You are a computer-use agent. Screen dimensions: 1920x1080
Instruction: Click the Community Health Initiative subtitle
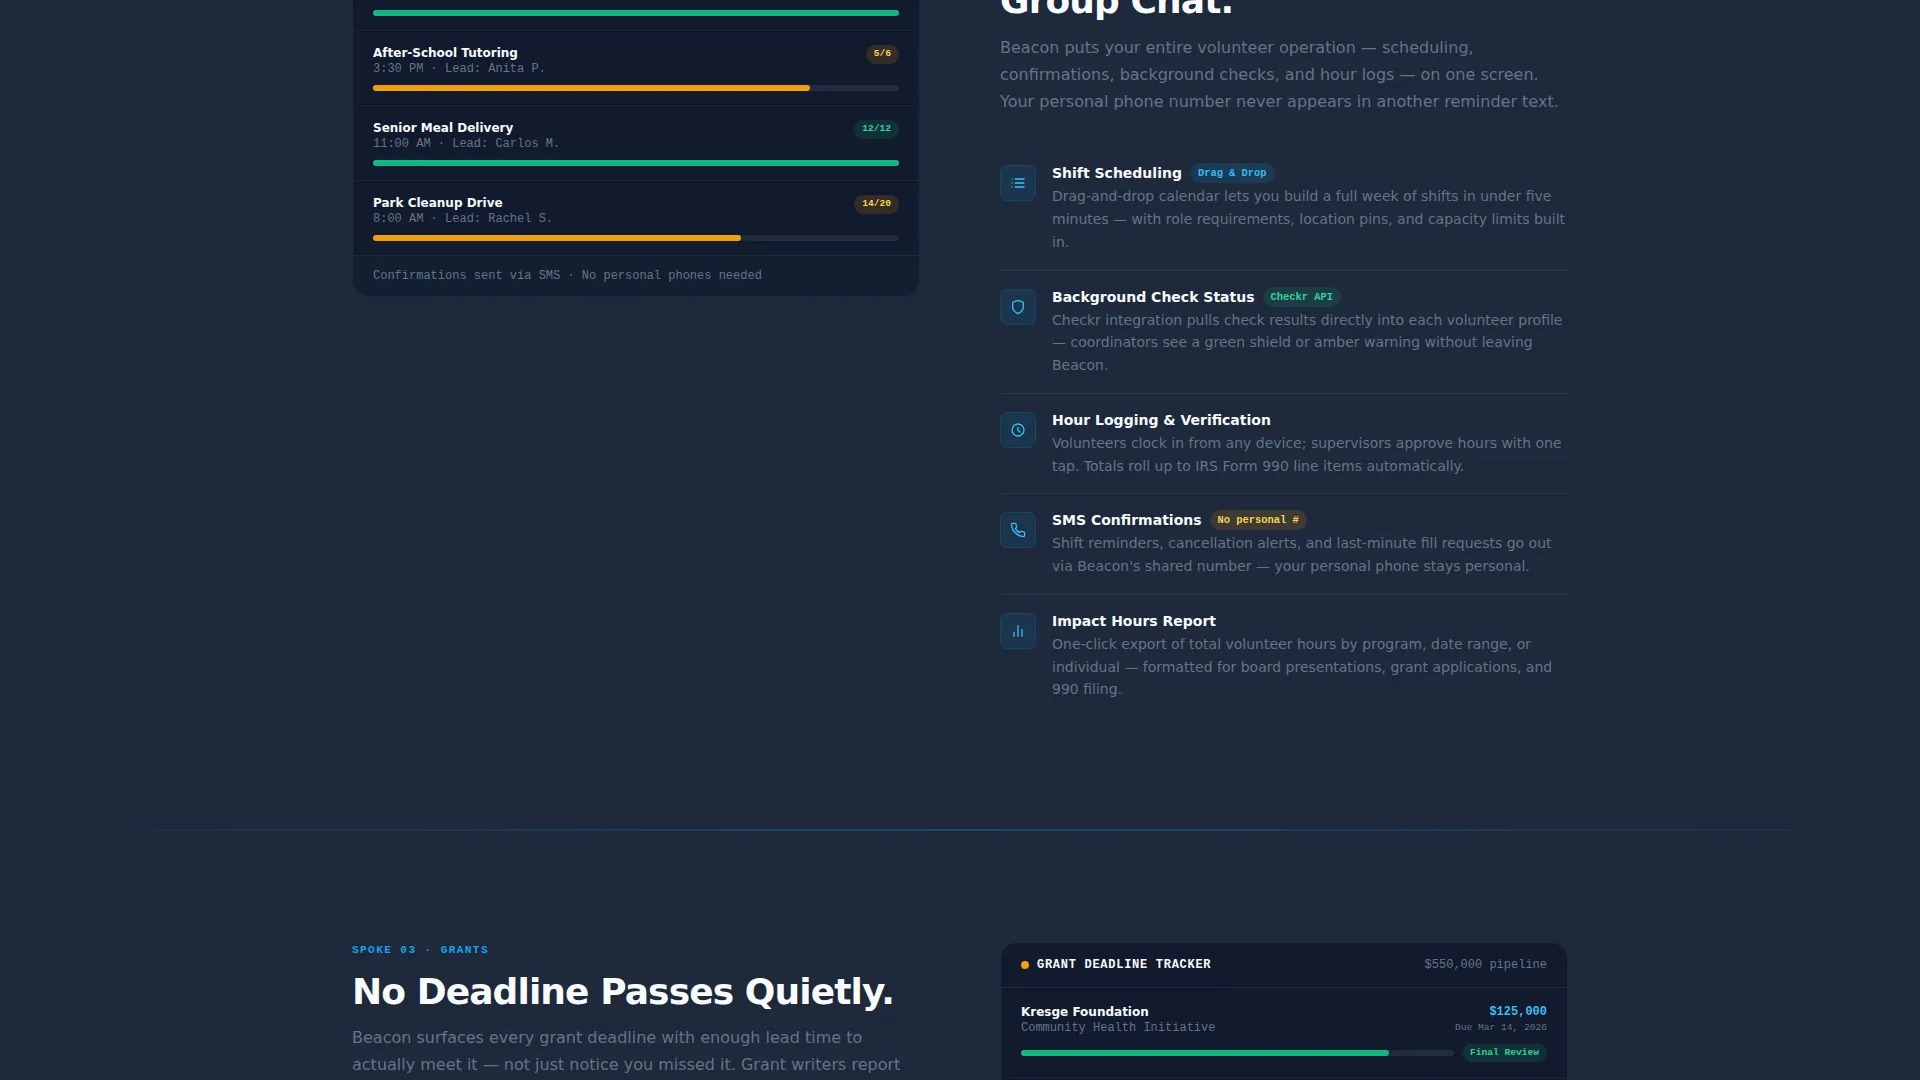[x=1118, y=1027]
